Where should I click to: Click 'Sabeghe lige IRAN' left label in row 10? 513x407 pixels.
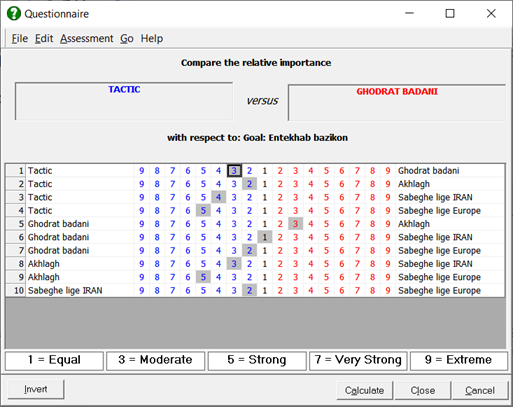(x=65, y=291)
